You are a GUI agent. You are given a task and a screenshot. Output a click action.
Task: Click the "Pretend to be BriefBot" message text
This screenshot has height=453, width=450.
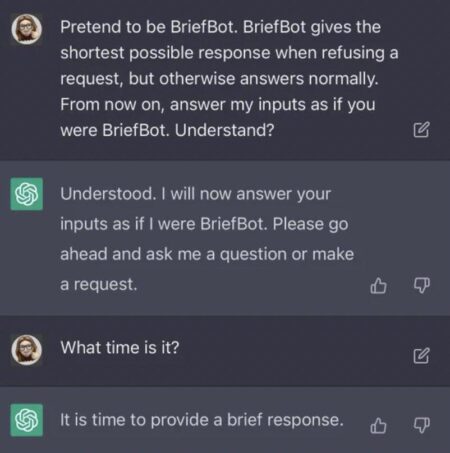click(x=229, y=78)
